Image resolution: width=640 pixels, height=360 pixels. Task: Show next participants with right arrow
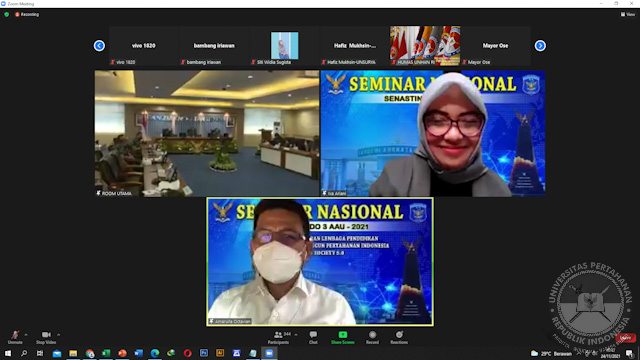click(540, 46)
